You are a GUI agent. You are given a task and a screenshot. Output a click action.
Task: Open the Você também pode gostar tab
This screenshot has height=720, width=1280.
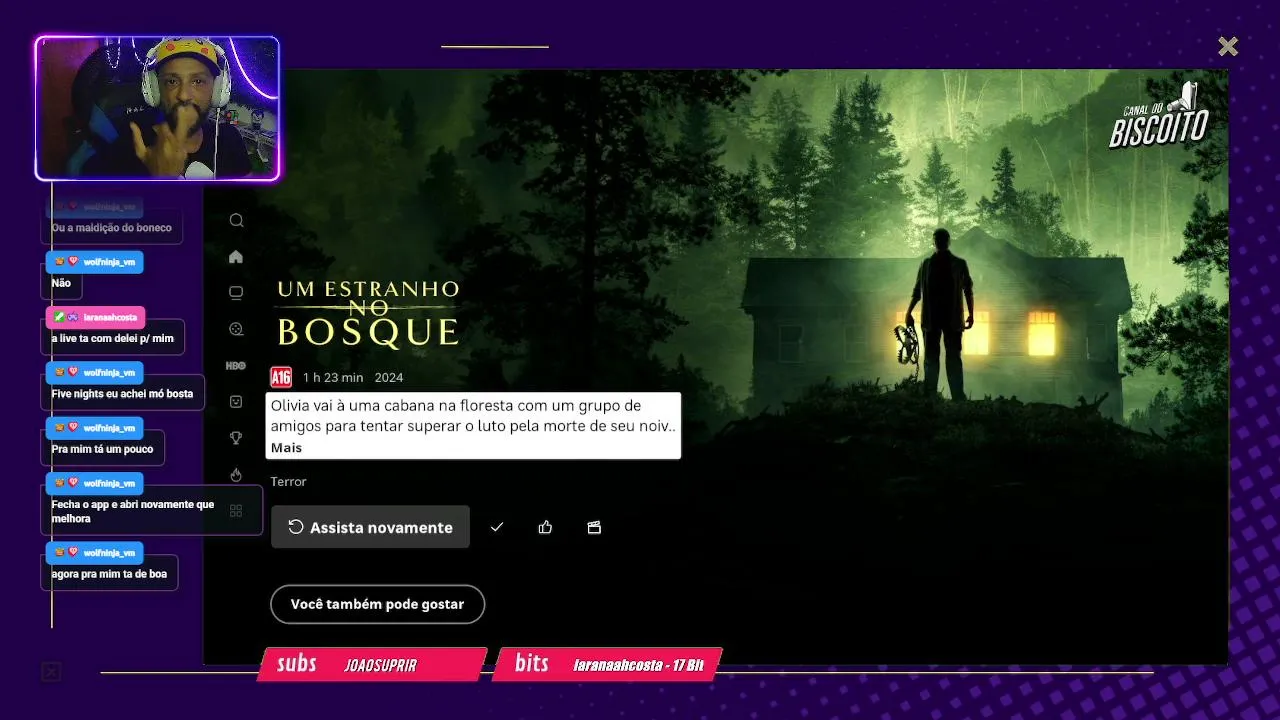(x=377, y=604)
